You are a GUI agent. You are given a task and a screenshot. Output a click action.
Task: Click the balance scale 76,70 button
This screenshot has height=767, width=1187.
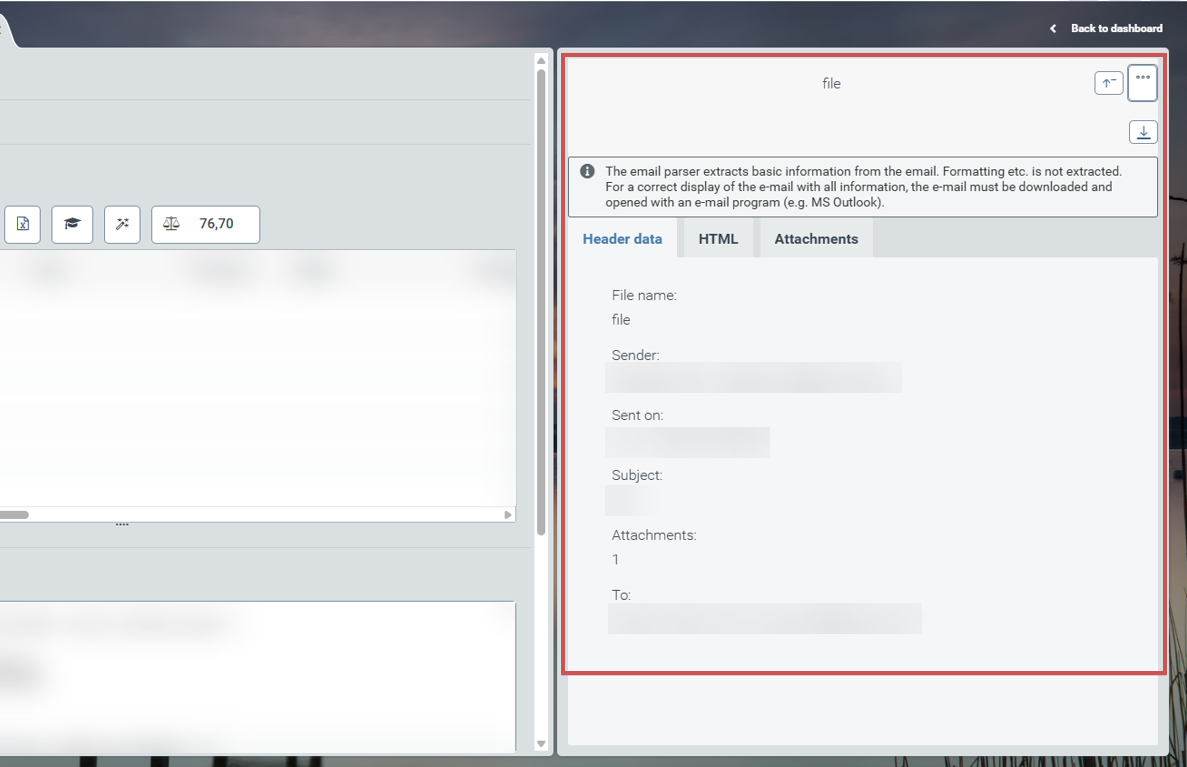point(205,224)
